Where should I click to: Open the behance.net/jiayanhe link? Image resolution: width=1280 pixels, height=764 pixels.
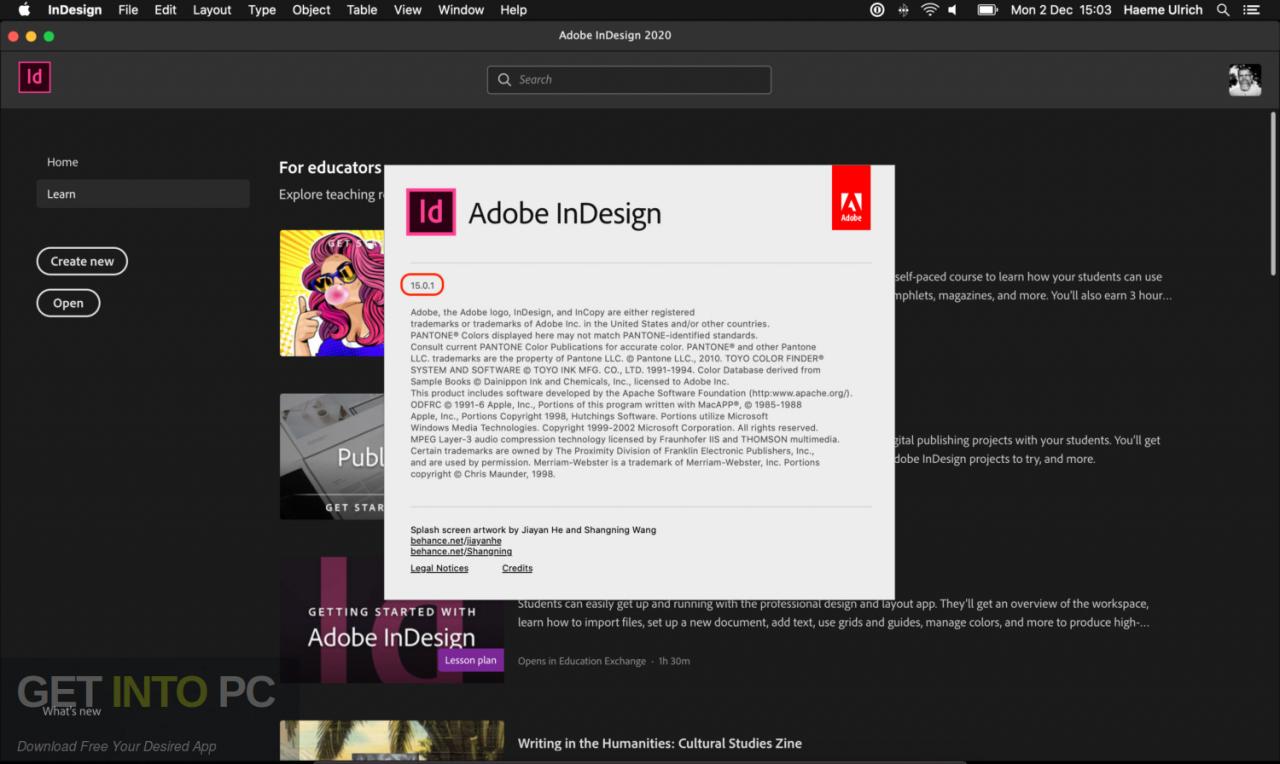[456, 541]
